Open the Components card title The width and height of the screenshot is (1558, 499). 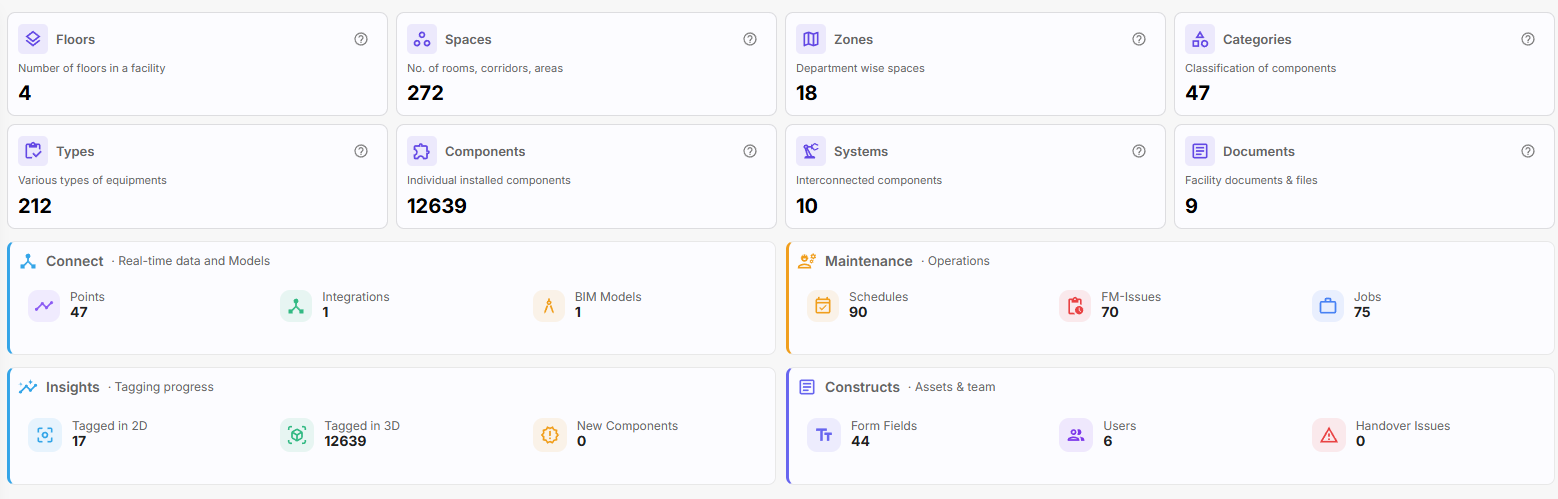click(485, 151)
